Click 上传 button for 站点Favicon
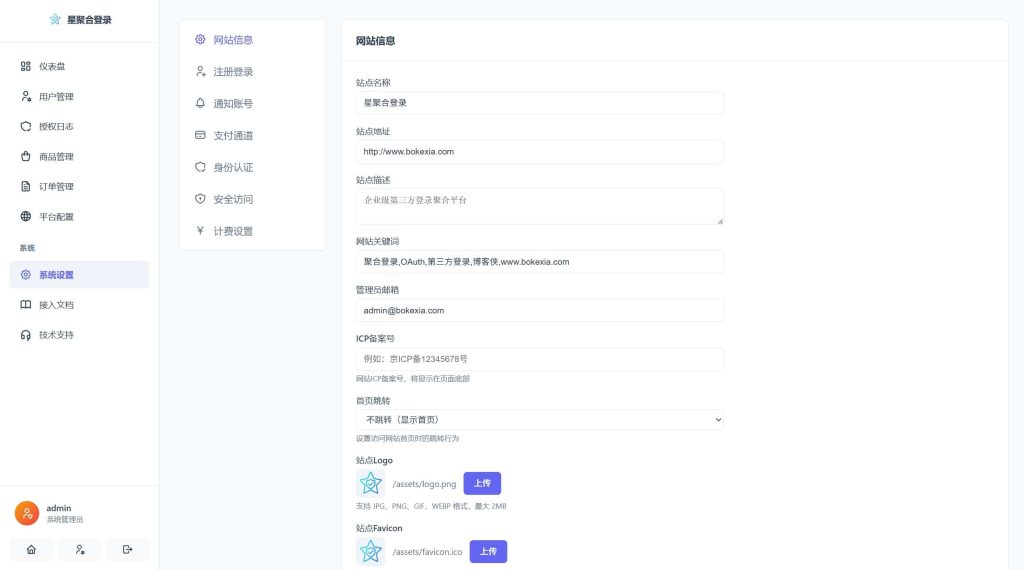The height and width of the screenshot is (570, 1024). tap(488, 551)
